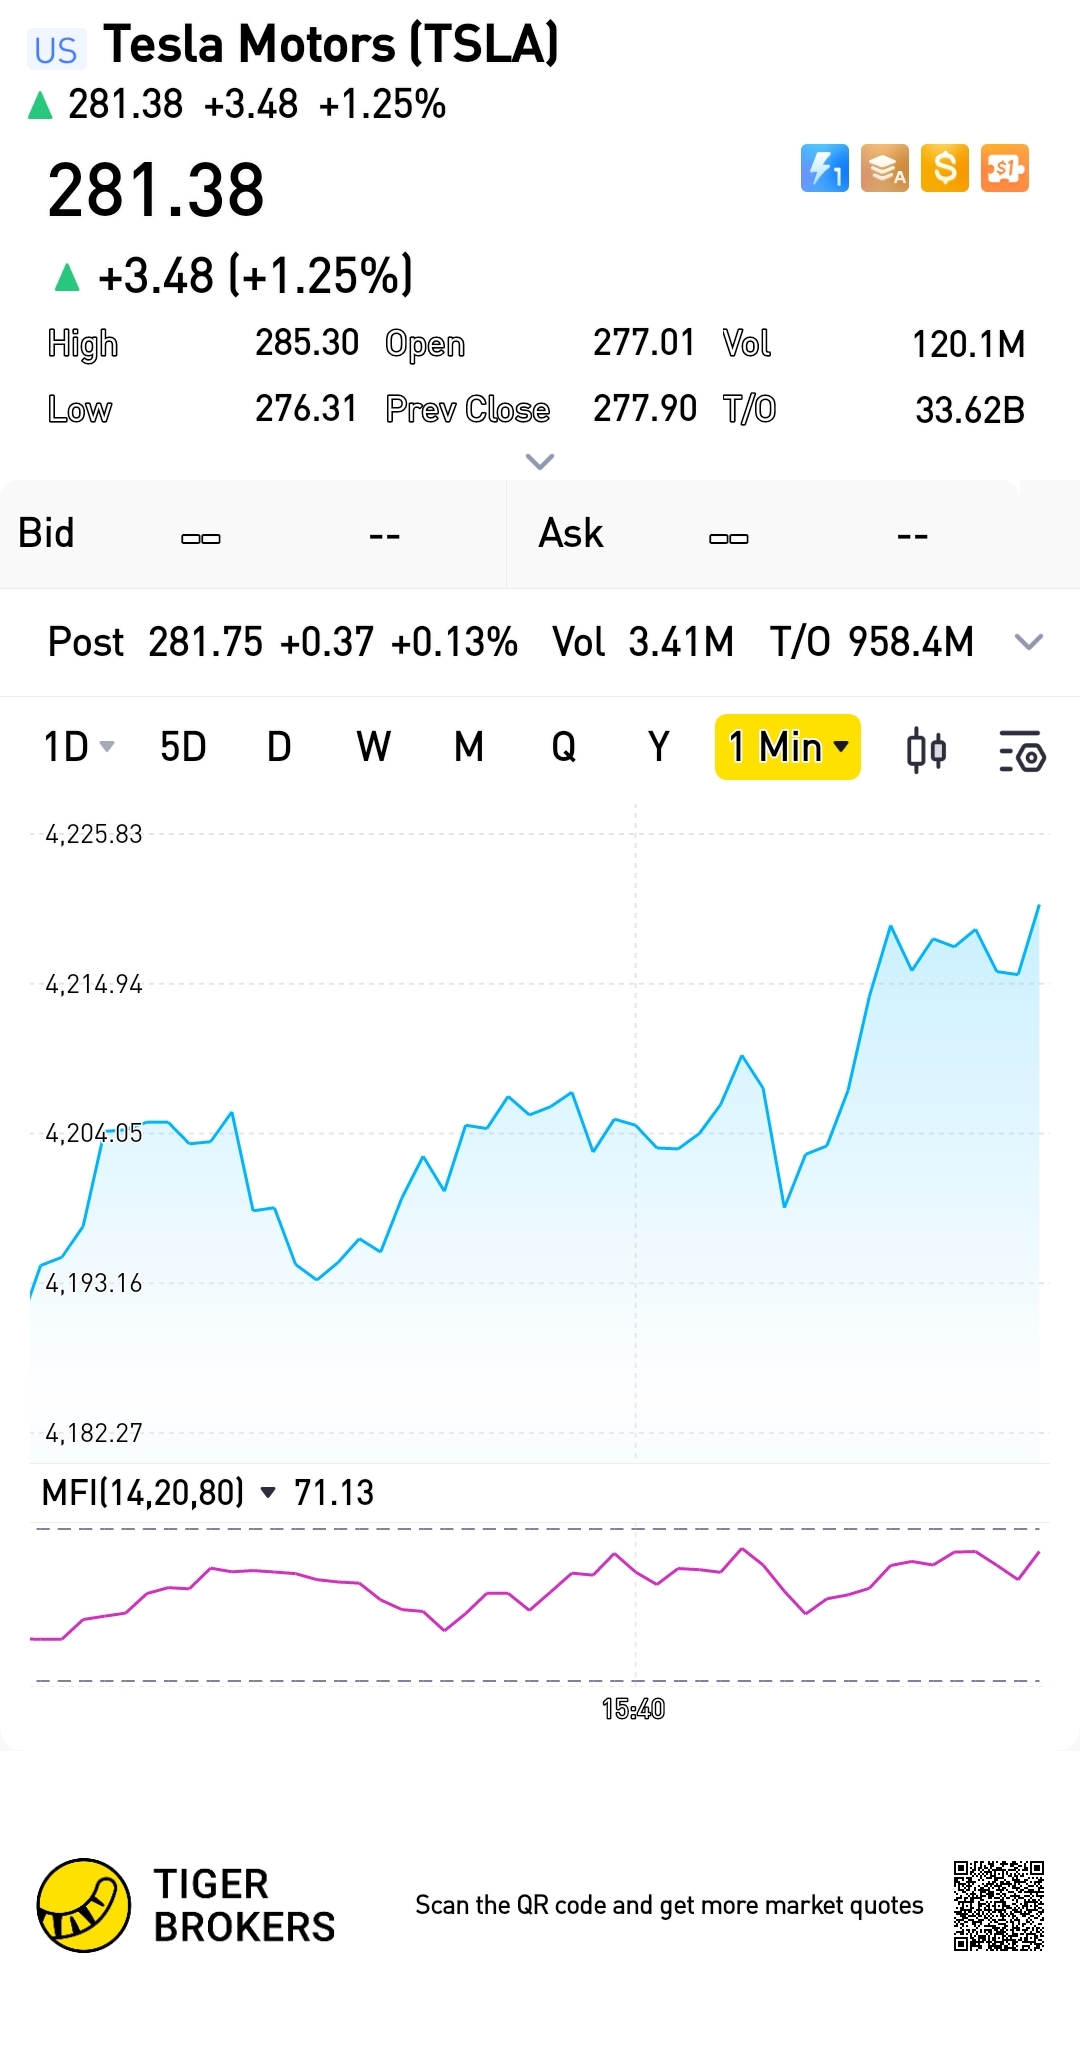Open the chart indicator settings icon
The width and height of the screenshot is (1080, 2061).
pos(1022,750)
